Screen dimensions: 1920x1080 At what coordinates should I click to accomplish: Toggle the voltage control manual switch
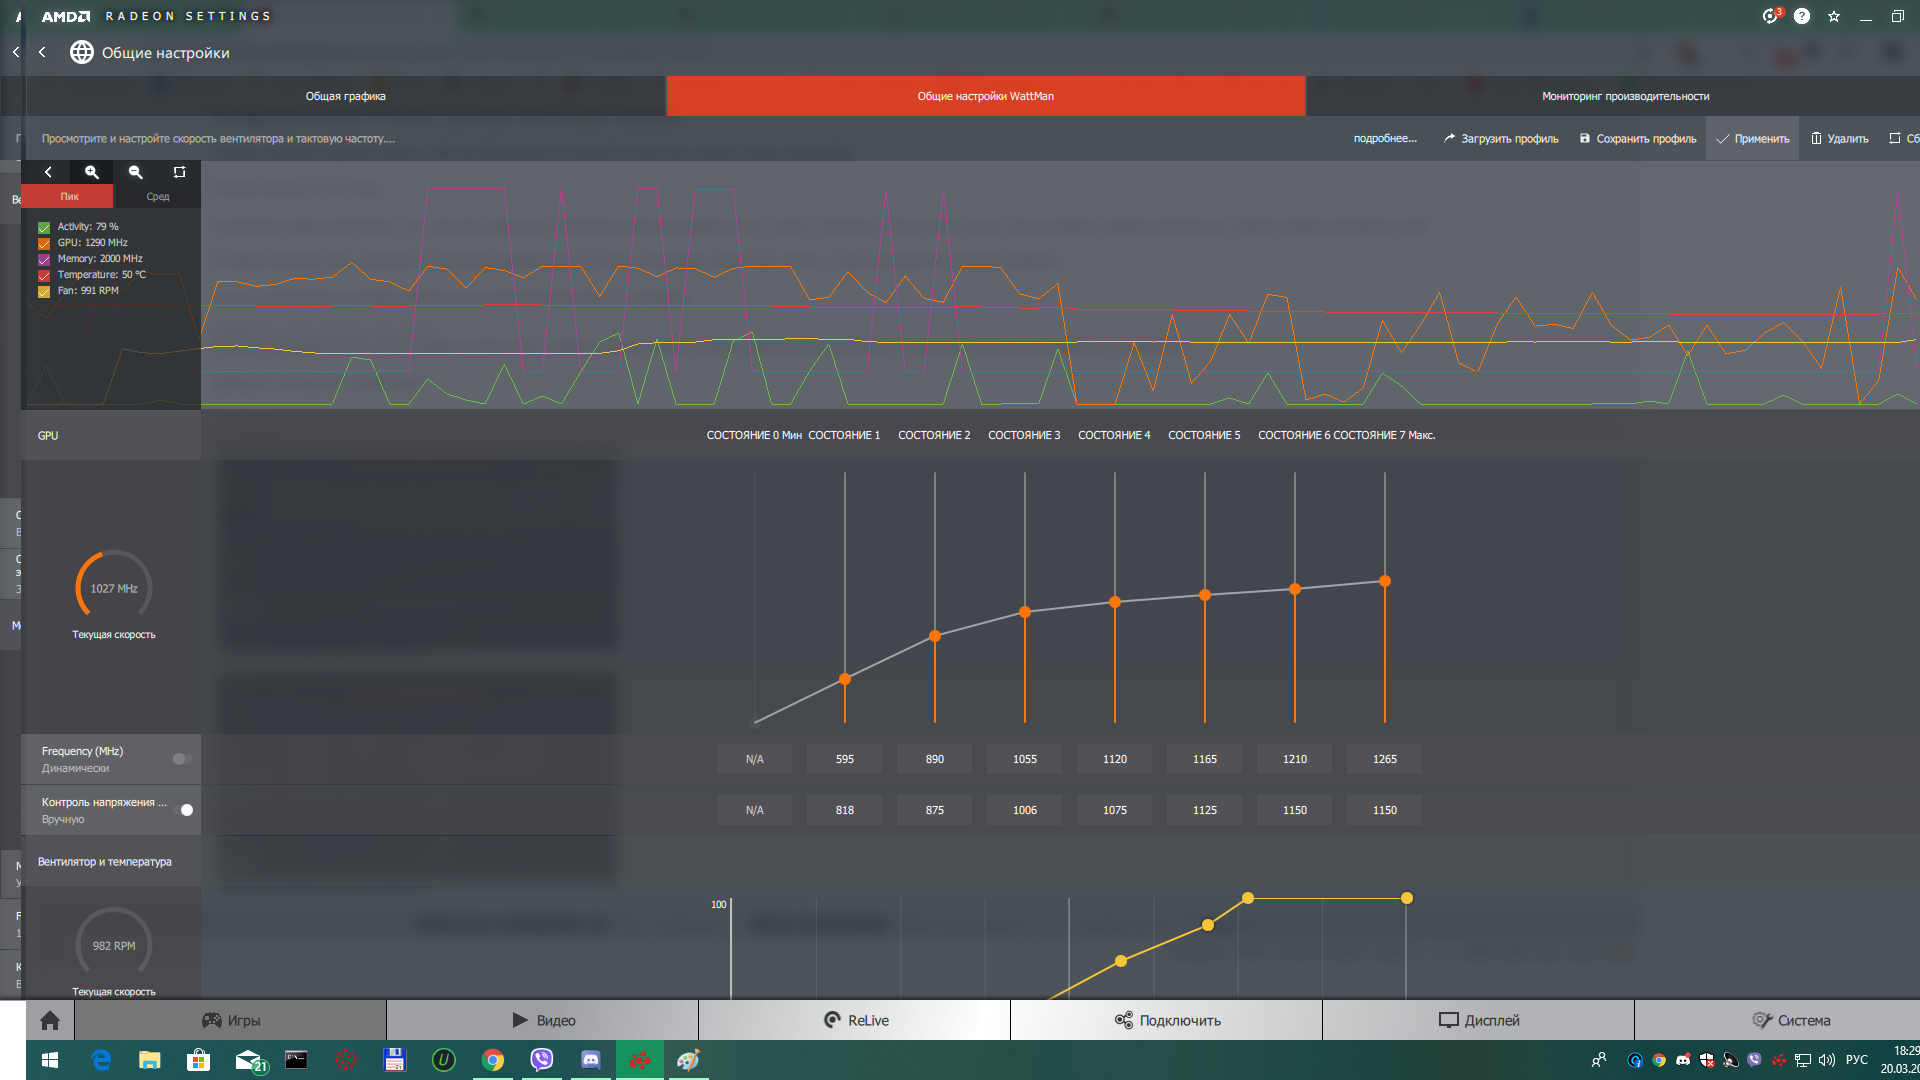click(184, 810)
